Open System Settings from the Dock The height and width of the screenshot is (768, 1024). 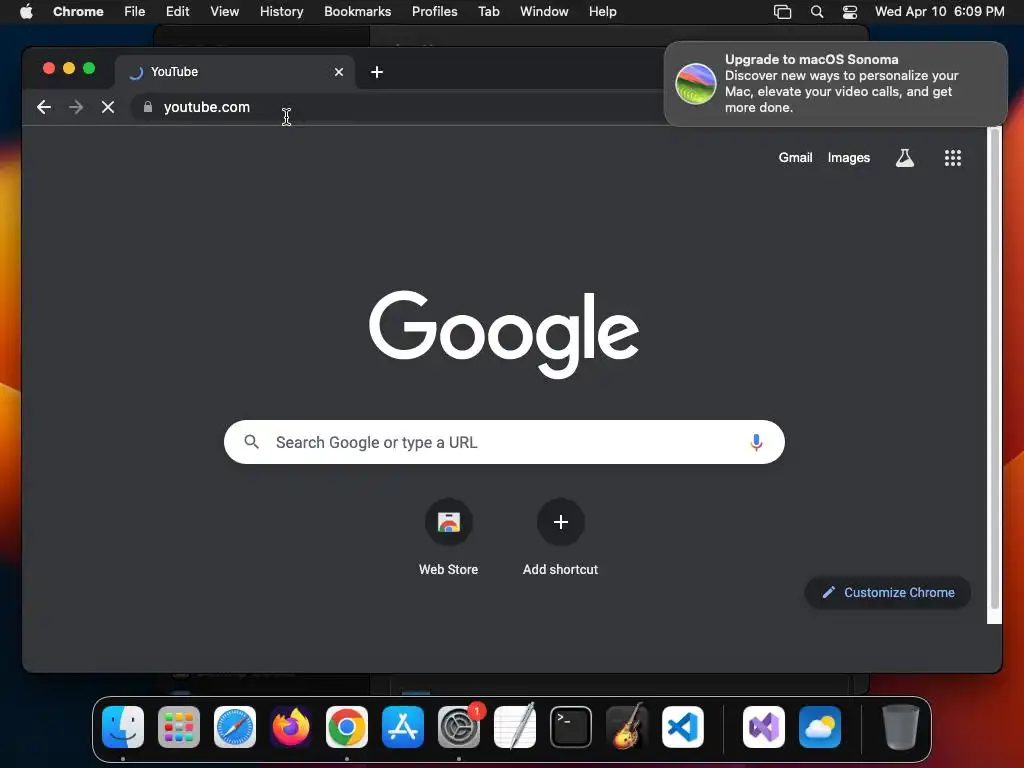[x=459, y=727]
